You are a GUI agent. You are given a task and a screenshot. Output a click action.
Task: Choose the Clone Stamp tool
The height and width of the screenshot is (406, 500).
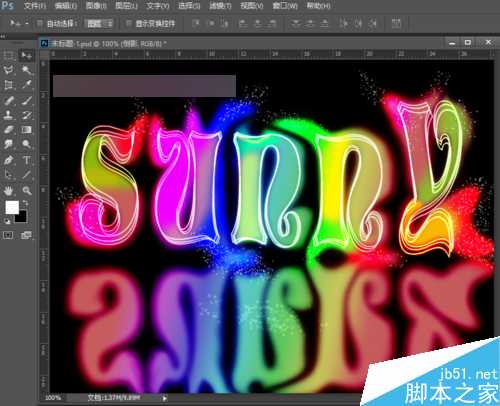coord(9,115)
